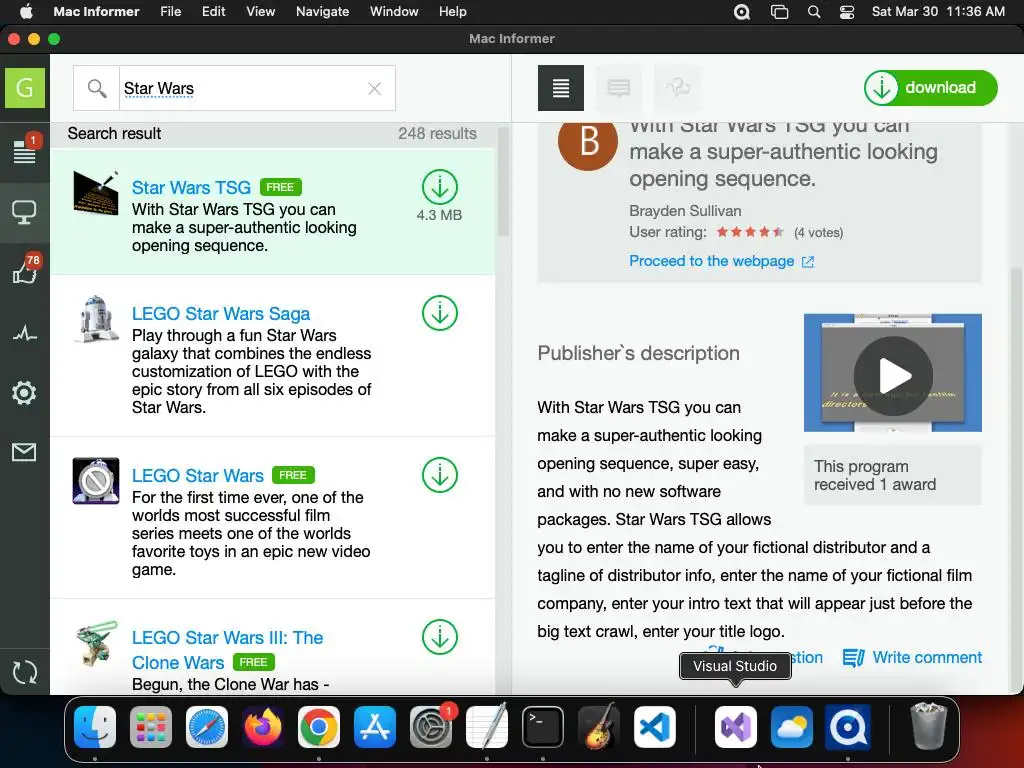Play the Star Wars TSG preview video
Viewport: 1024px width, 768px height.
893,376
